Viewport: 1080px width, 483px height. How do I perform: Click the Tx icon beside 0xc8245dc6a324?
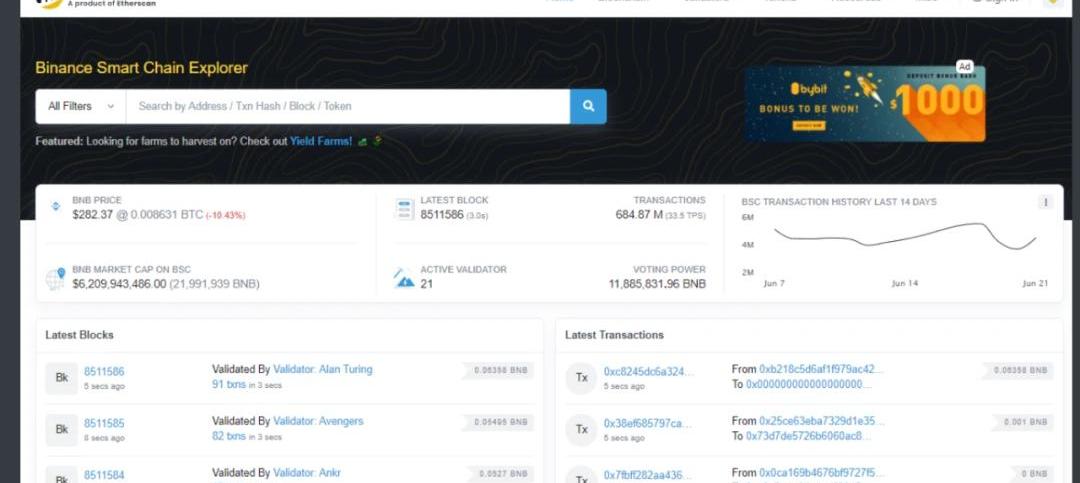(581, 377)
